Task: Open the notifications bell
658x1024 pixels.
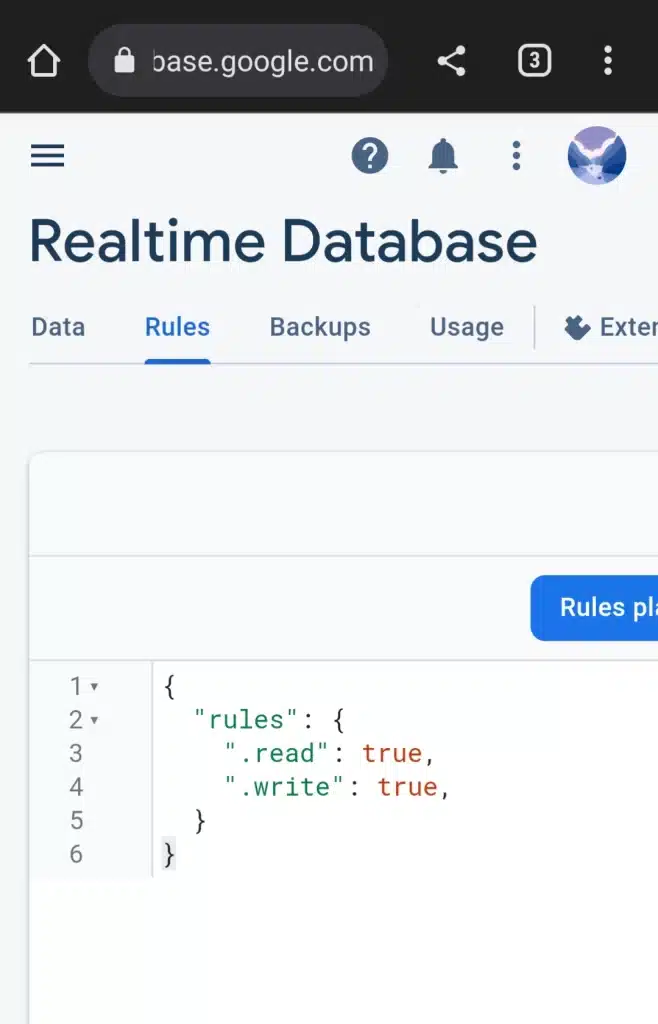Action: 443,156
